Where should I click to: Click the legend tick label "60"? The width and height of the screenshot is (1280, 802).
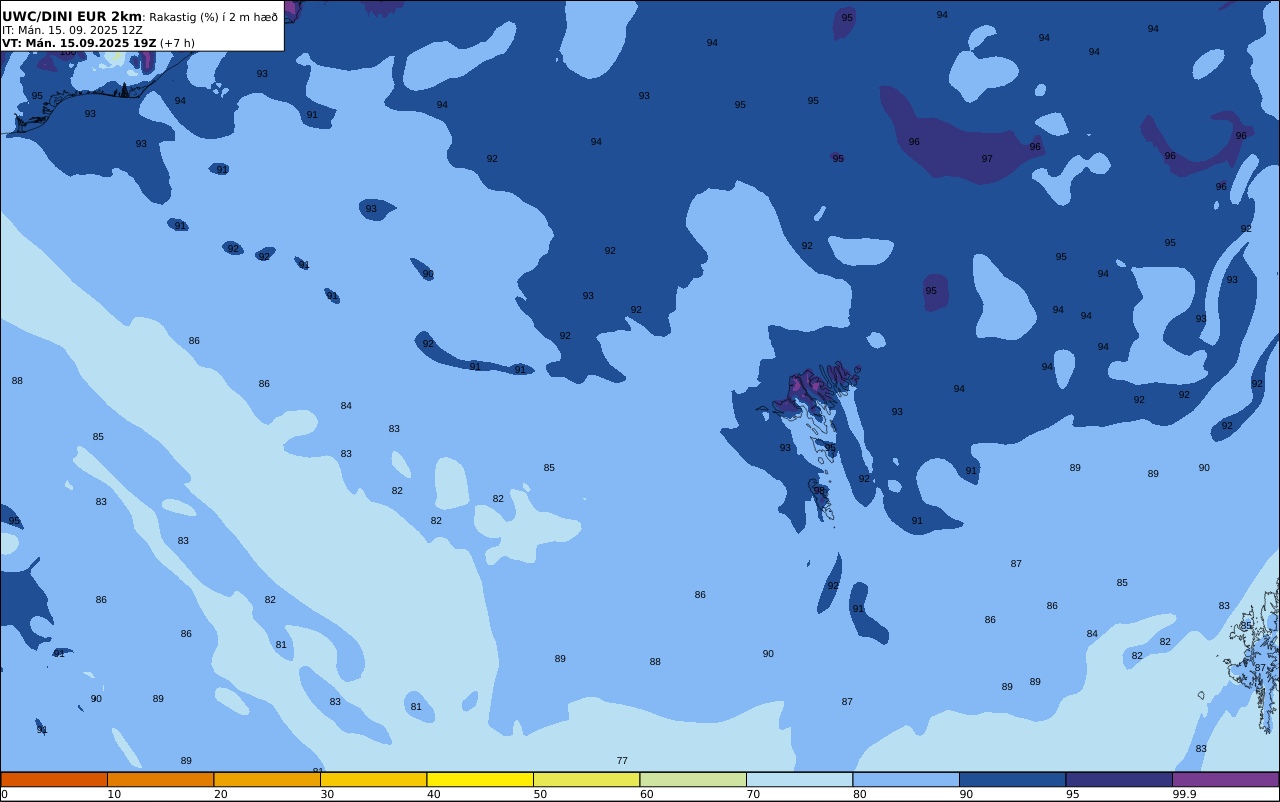(646, 794)
